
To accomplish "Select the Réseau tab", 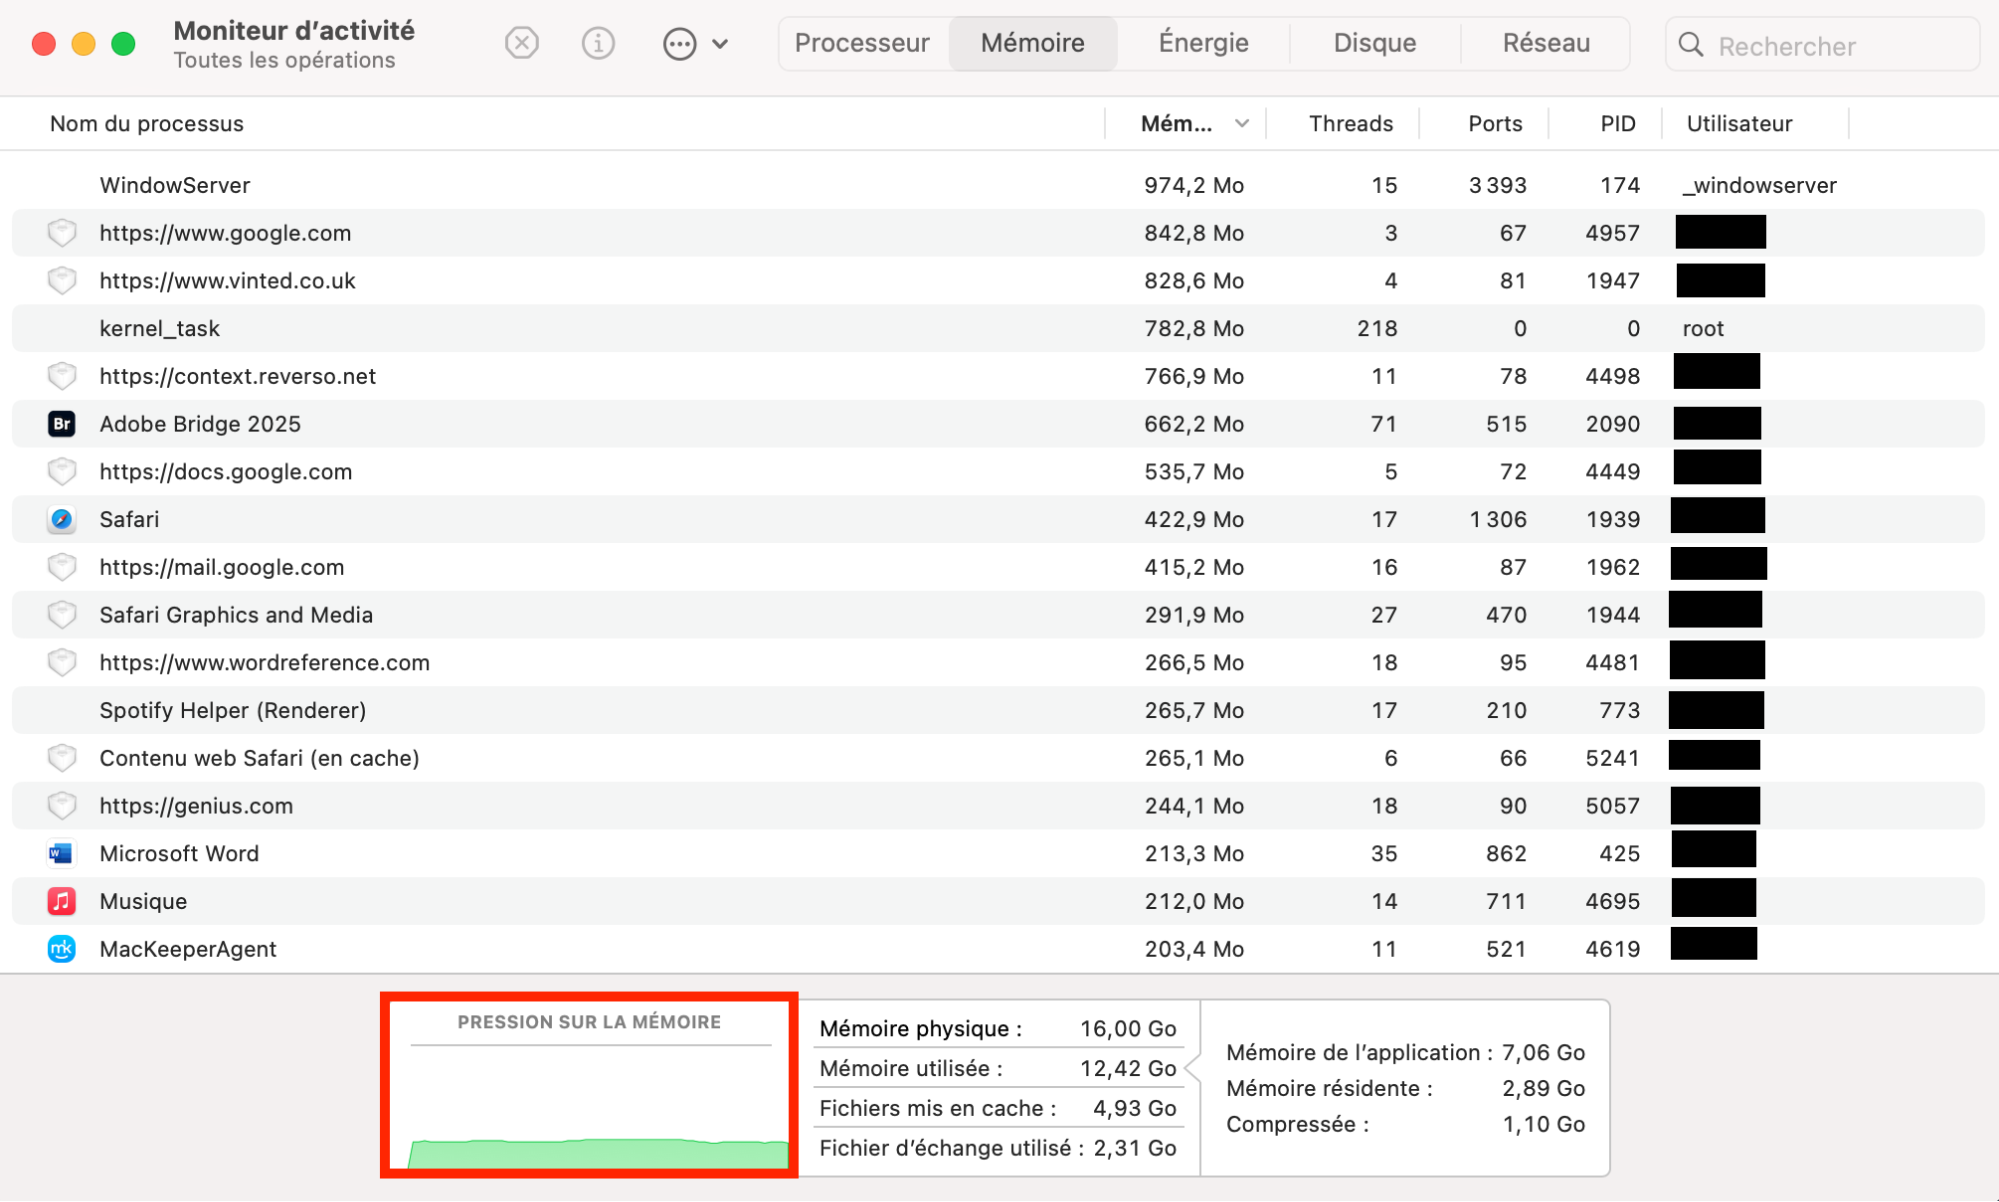I will coord(1545,43).
